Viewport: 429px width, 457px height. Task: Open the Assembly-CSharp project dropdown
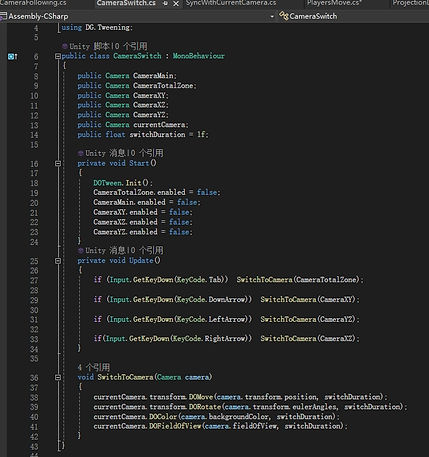click(x=137, y=16)
